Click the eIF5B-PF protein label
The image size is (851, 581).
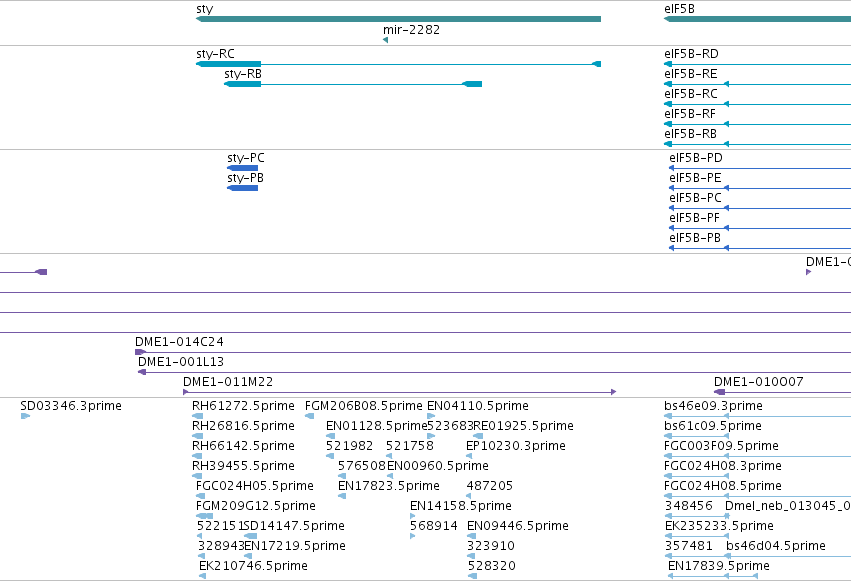[x=694, y=218]
